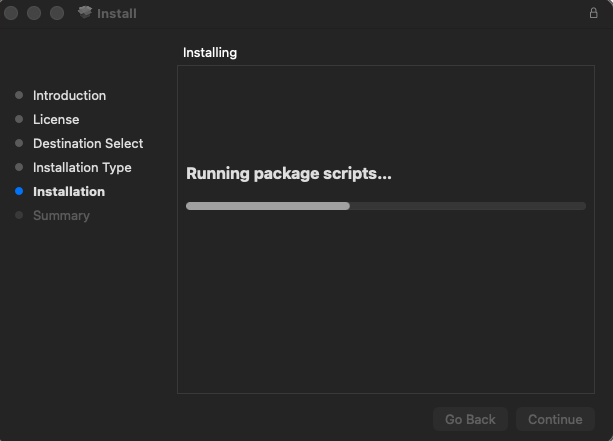Click the package icon in the title bar
Image resolution: width=613 pixels, height=441 pixels.
85,13
